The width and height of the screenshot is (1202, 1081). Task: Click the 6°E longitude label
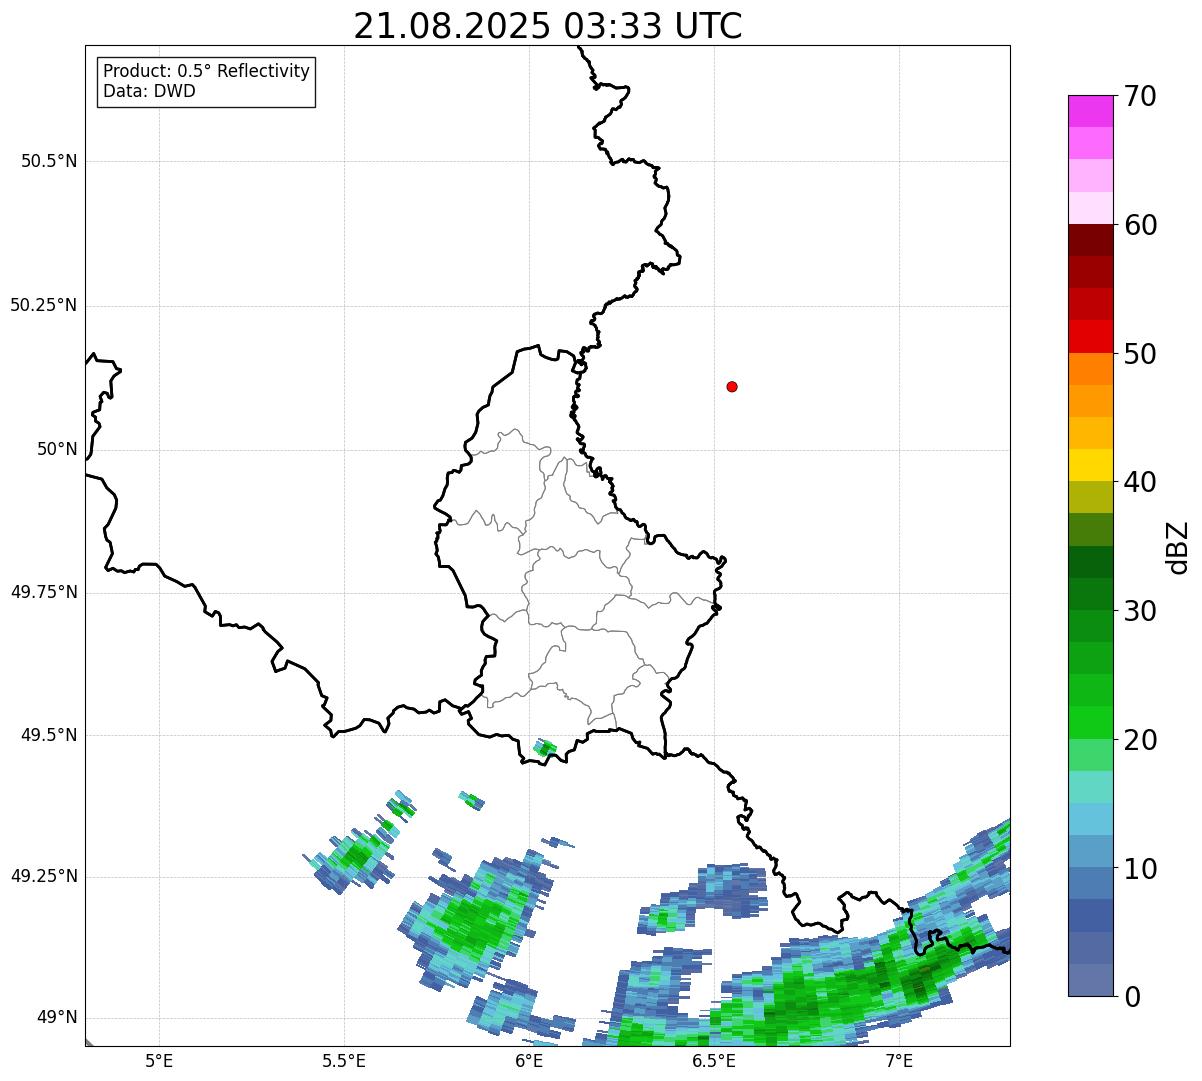click(x=529, y=1060)
